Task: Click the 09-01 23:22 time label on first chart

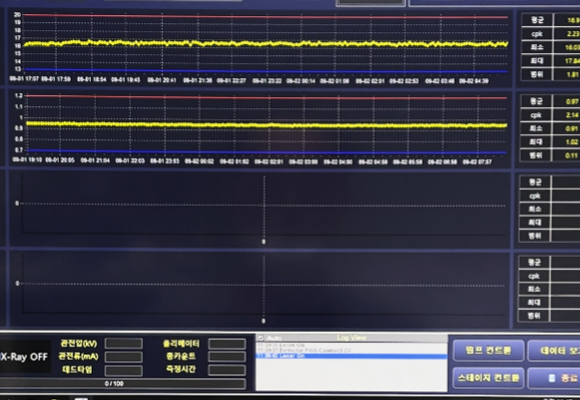Action: (x=267, y=80)
